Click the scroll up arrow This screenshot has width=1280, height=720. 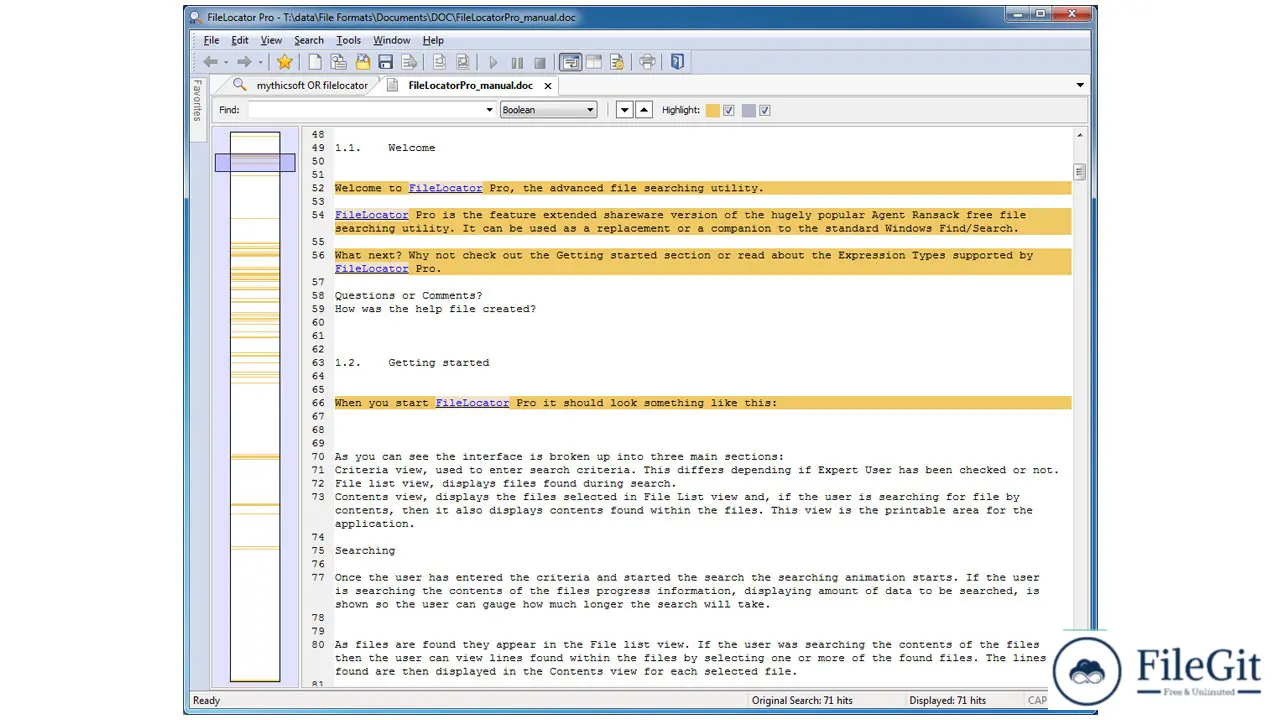[x=1080, y=134]
